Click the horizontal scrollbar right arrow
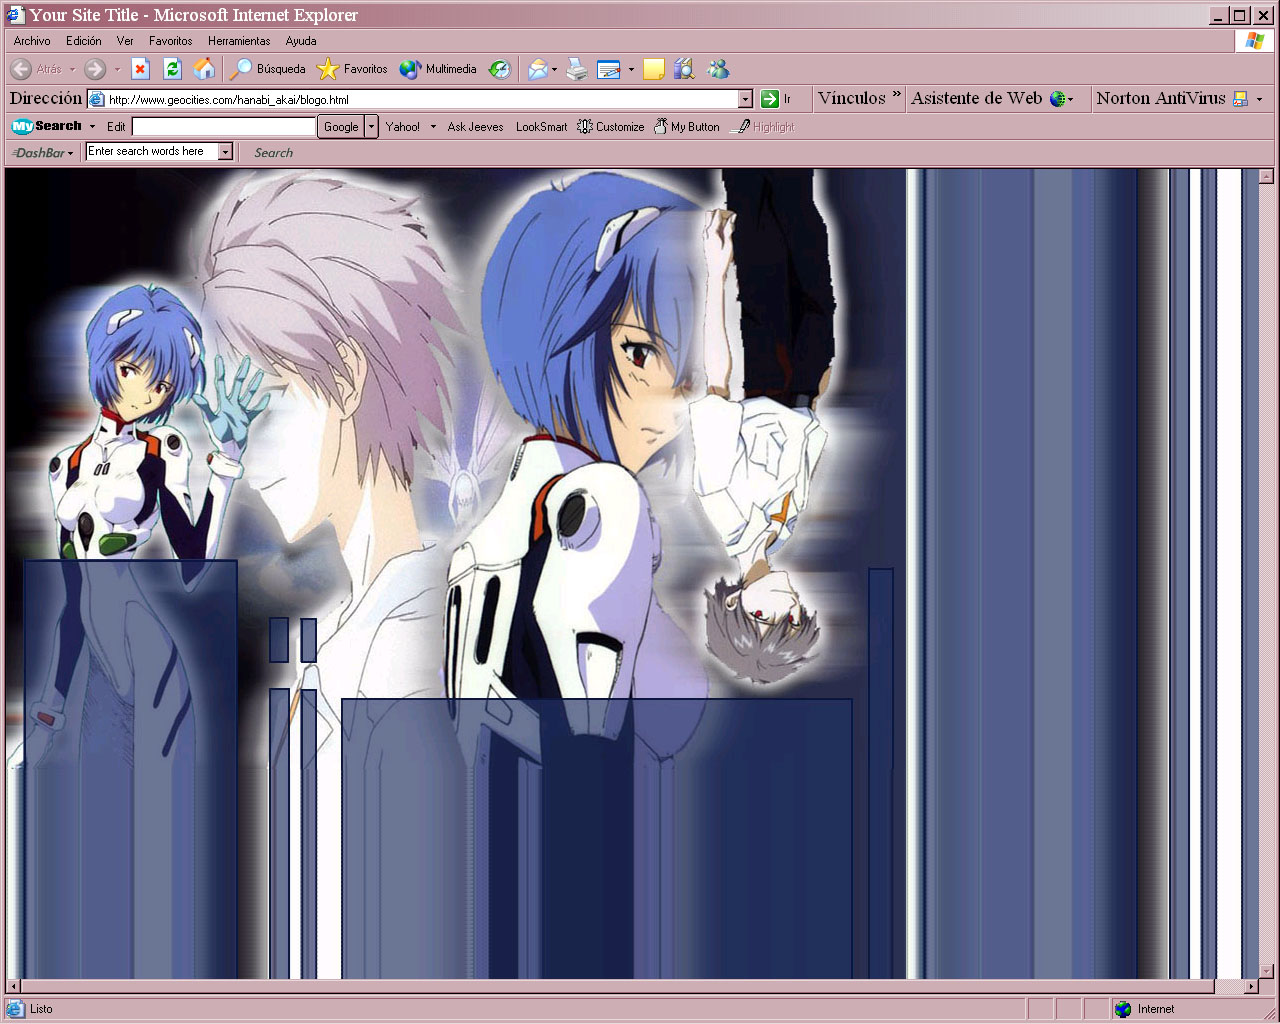The height and width of the screenshot is (1024, 1280). click(x=1251, y=987)
